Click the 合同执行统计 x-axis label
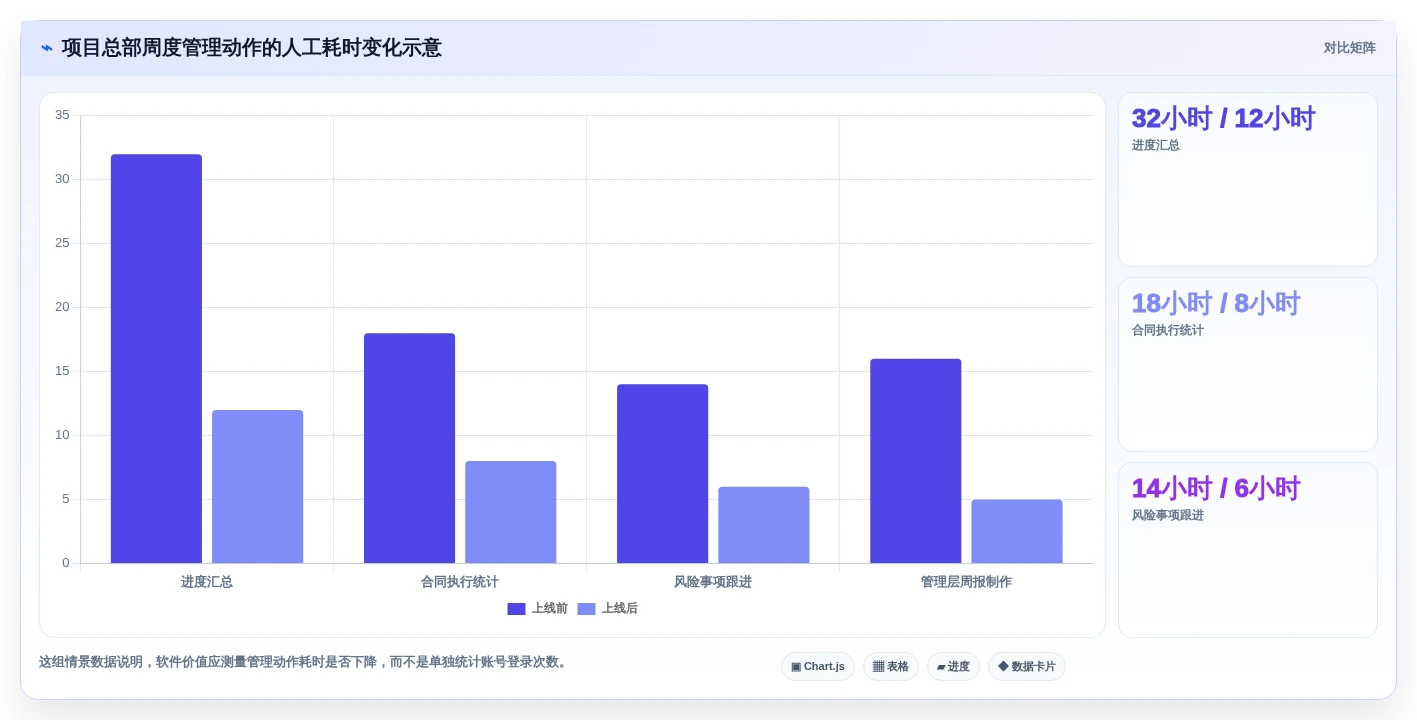1417x720 pixels. pyautogui.click(x=460, y=582)
